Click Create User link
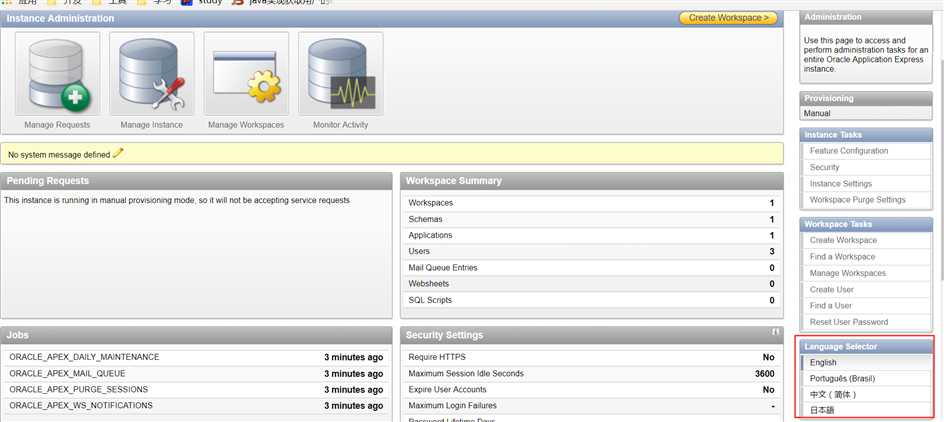Viewport: 944px width, 422px height. point(831,289)
